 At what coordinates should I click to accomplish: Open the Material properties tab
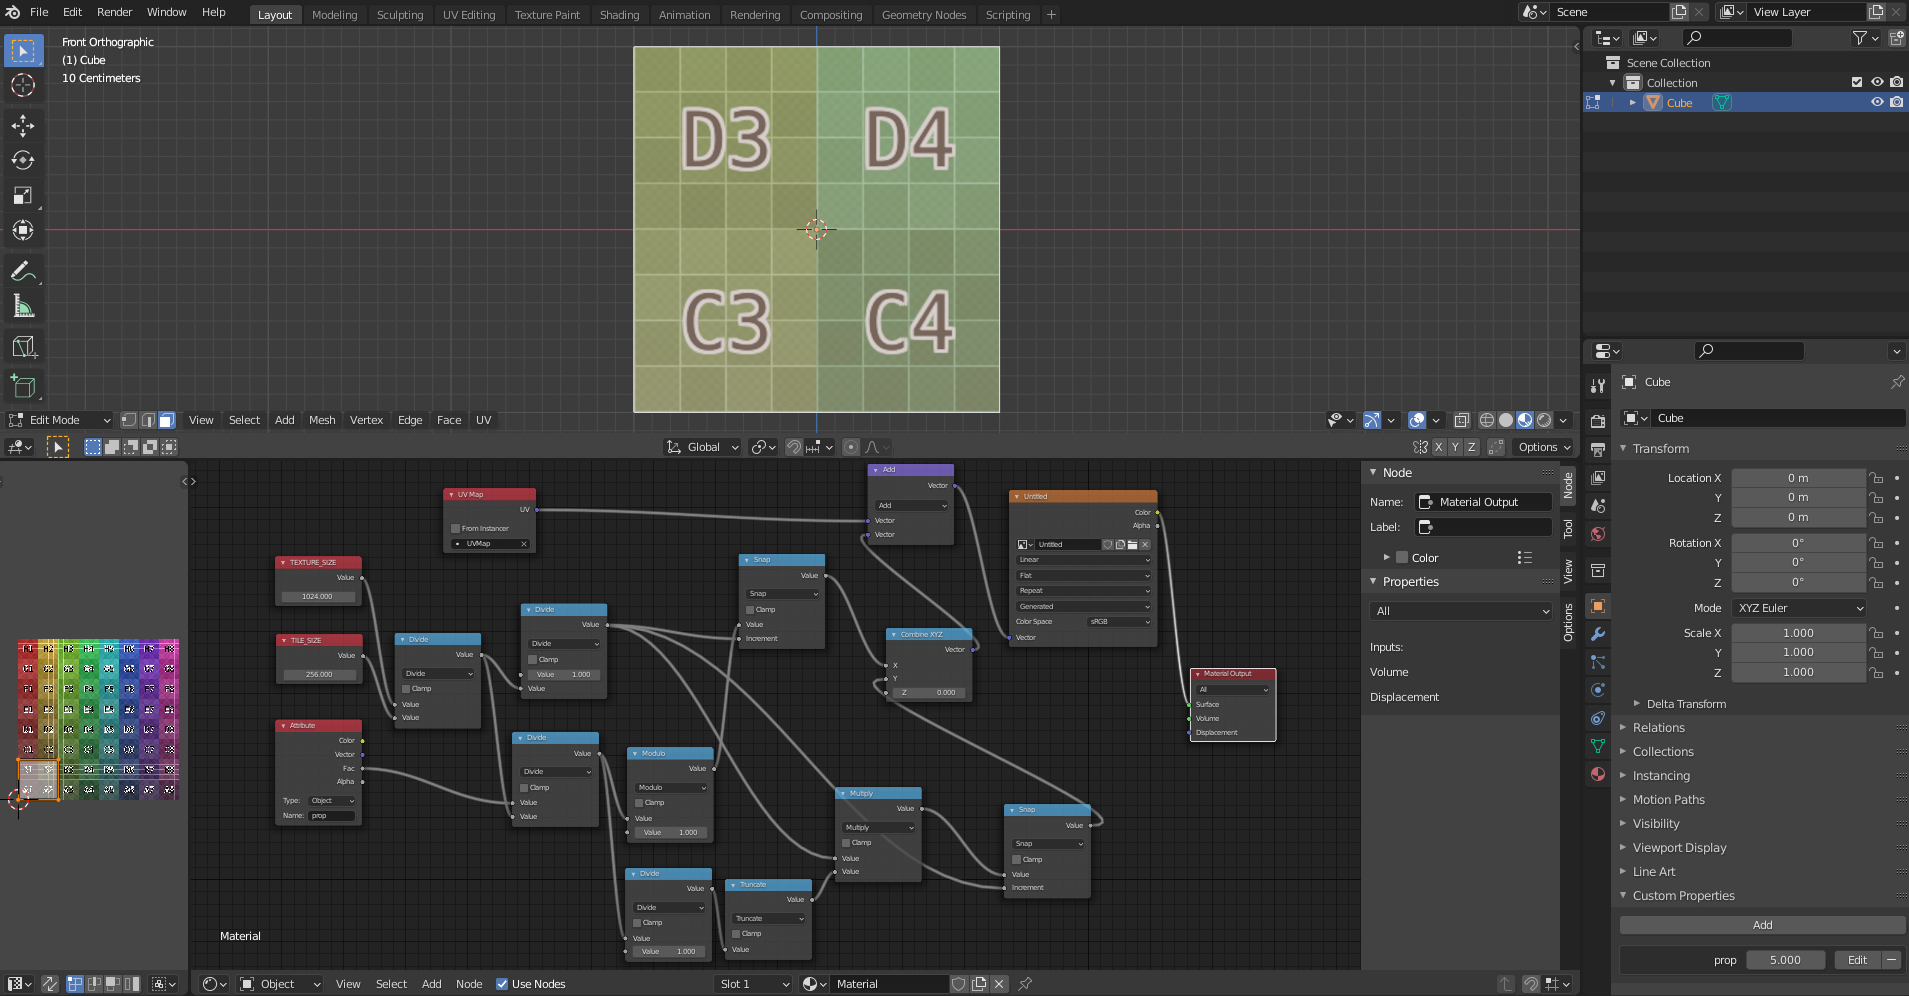[1598, 774]
